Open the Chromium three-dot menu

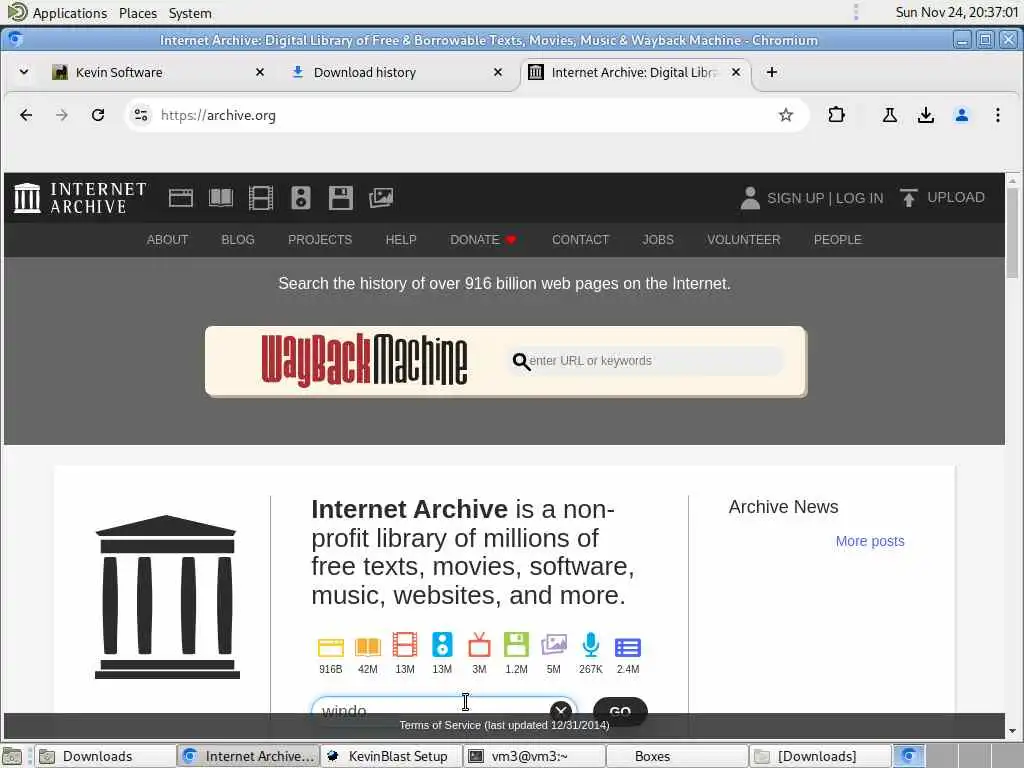[x=997, y=116]
